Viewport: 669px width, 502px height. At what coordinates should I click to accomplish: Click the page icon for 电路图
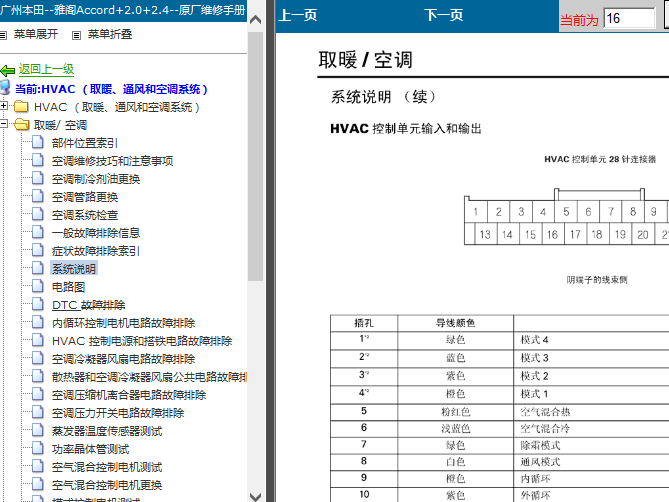tap(38, 286)
